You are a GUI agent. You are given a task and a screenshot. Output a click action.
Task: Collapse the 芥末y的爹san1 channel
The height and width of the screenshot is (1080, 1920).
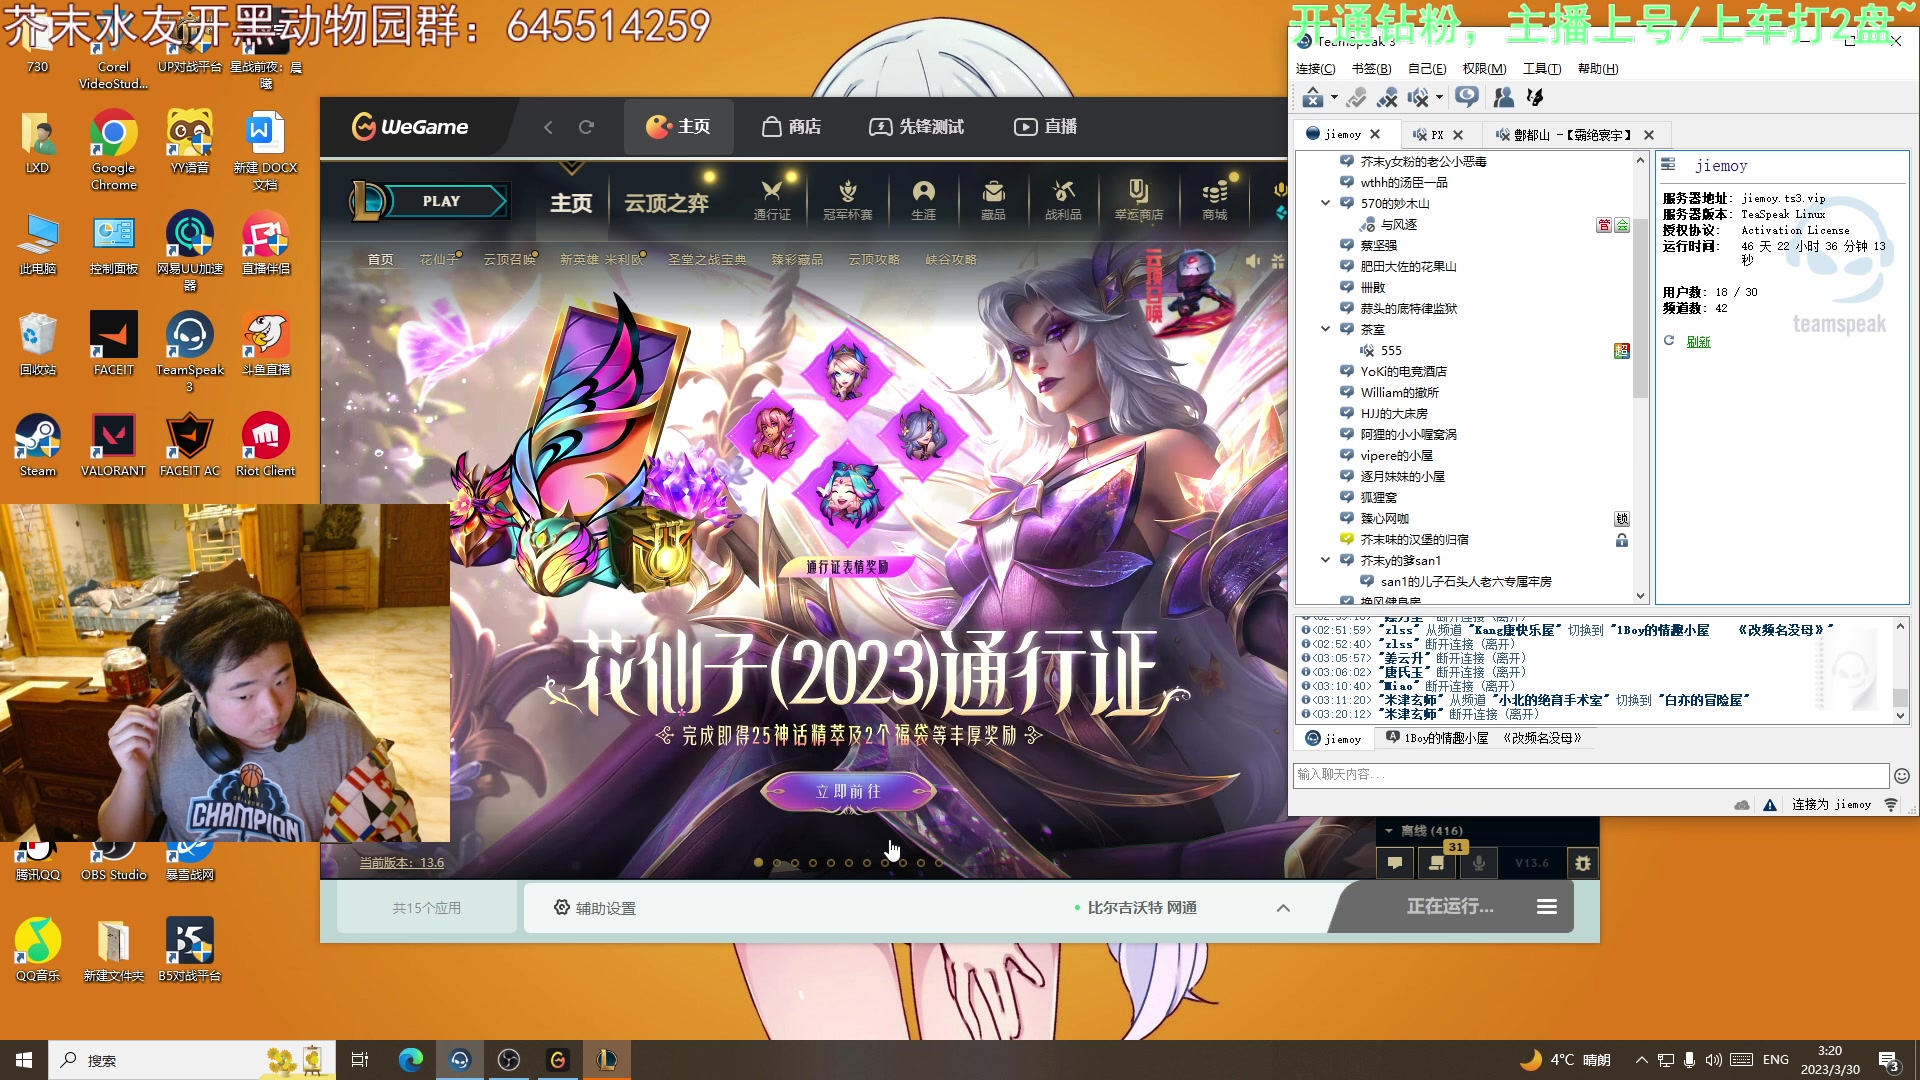[1326, 560]
